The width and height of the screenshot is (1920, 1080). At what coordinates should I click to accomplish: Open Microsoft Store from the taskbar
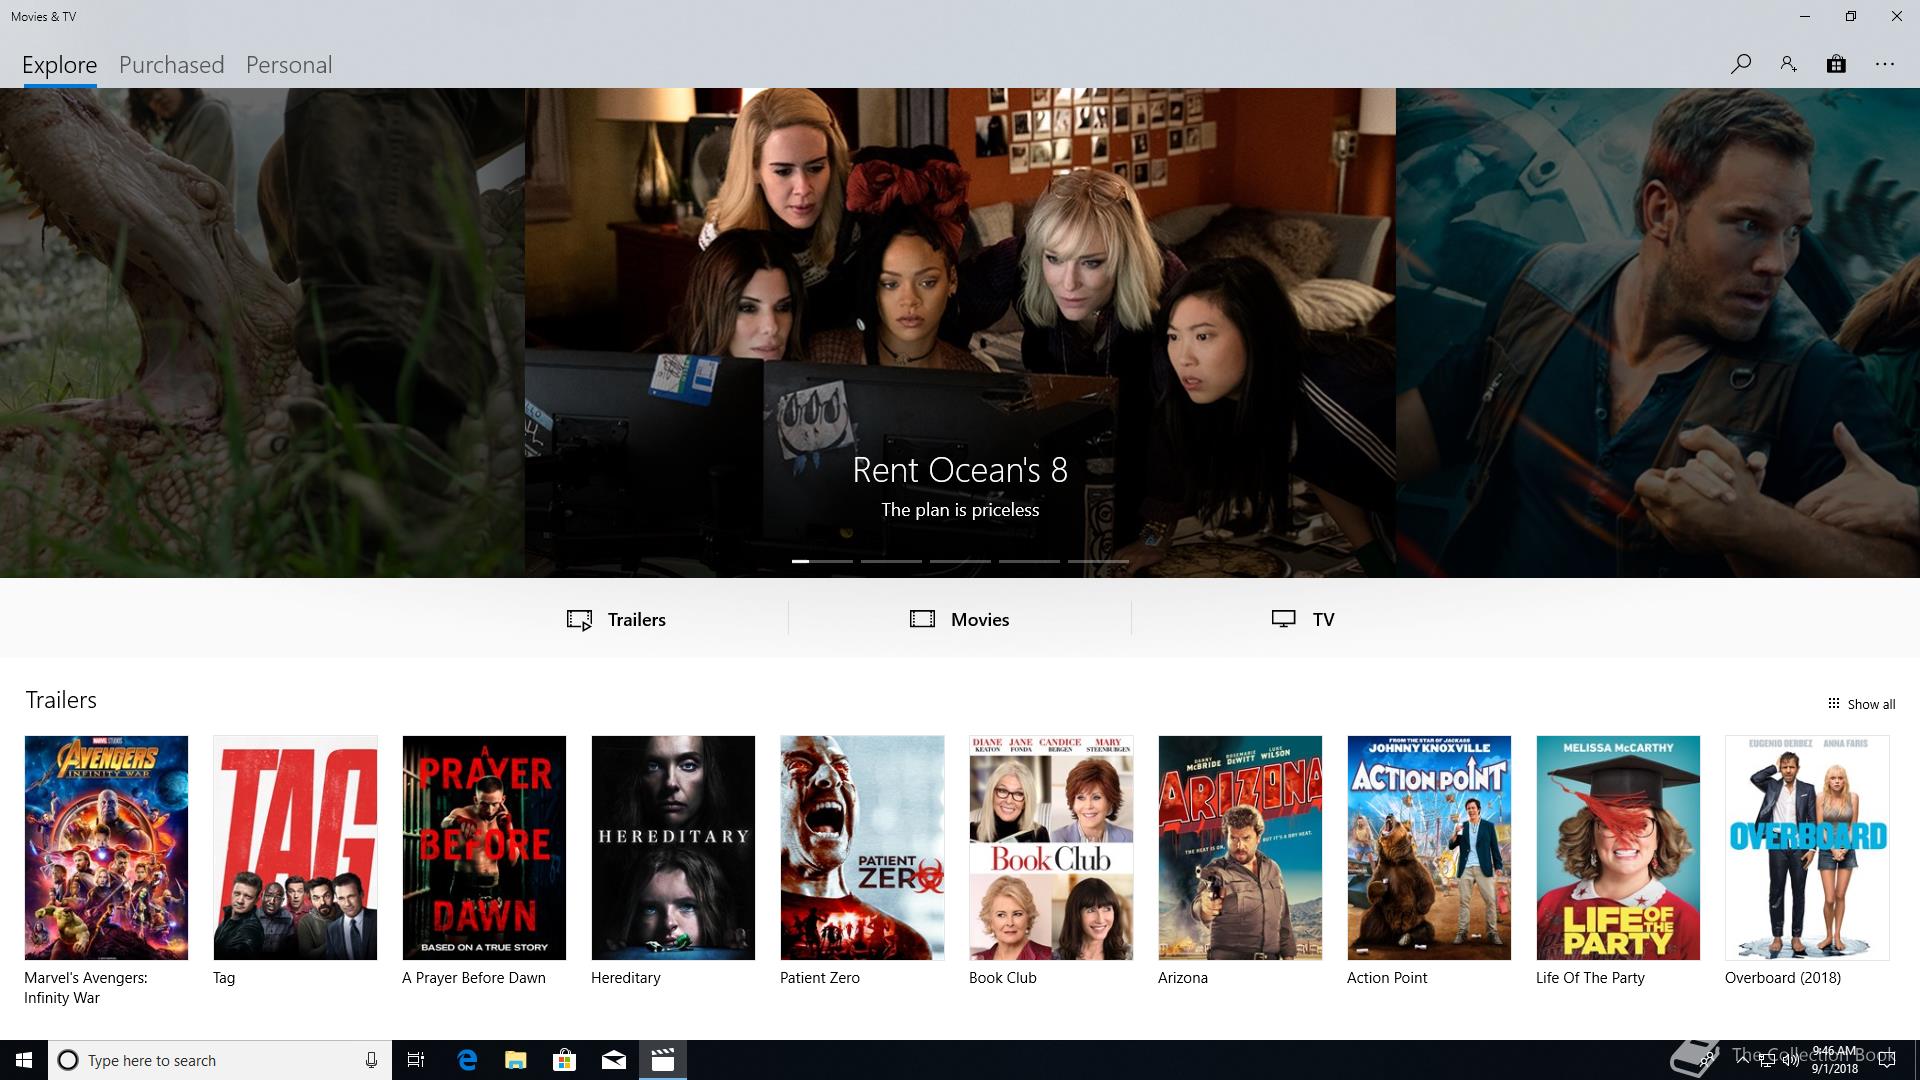[564, 1060]
